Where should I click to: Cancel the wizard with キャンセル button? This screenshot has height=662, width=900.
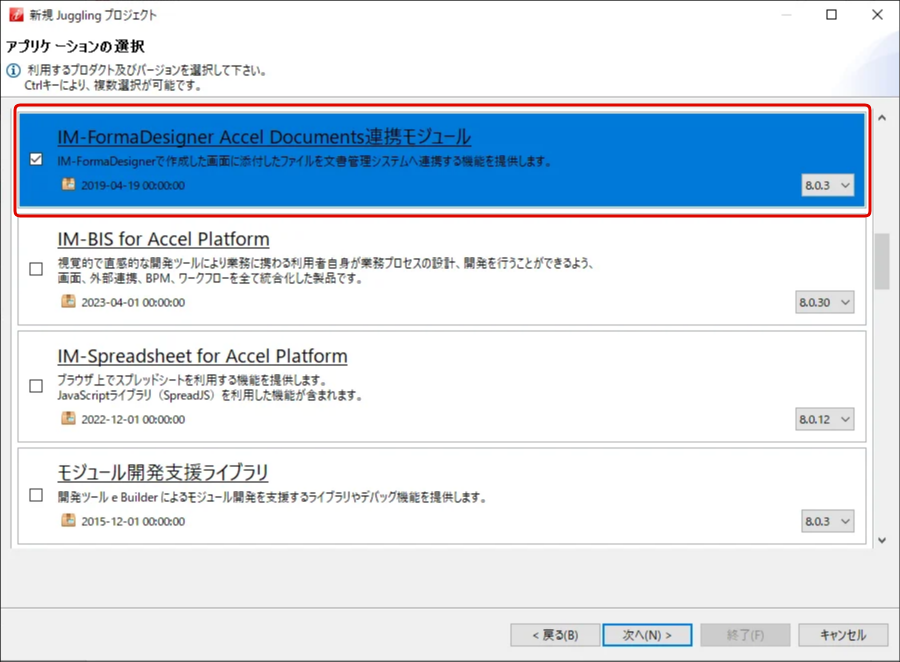pyautogui.click(x=843, y=635)
